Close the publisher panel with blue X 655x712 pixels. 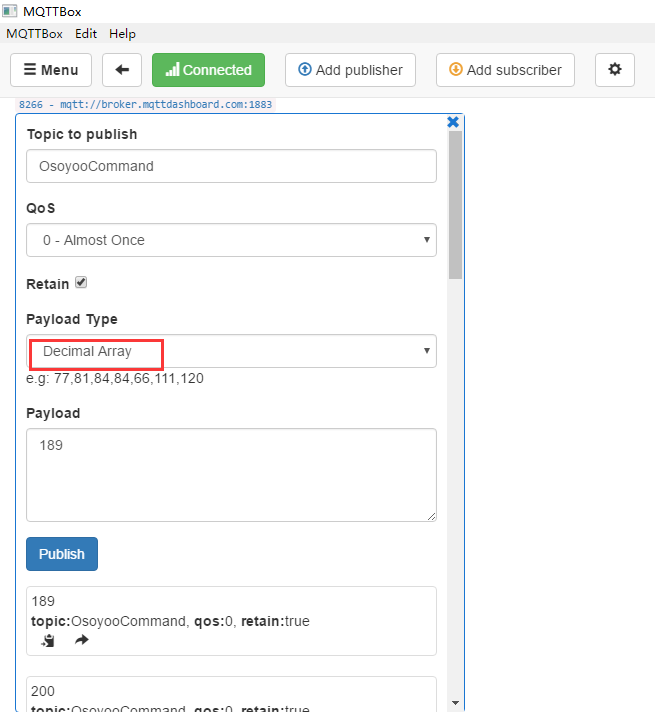[453, 122]
